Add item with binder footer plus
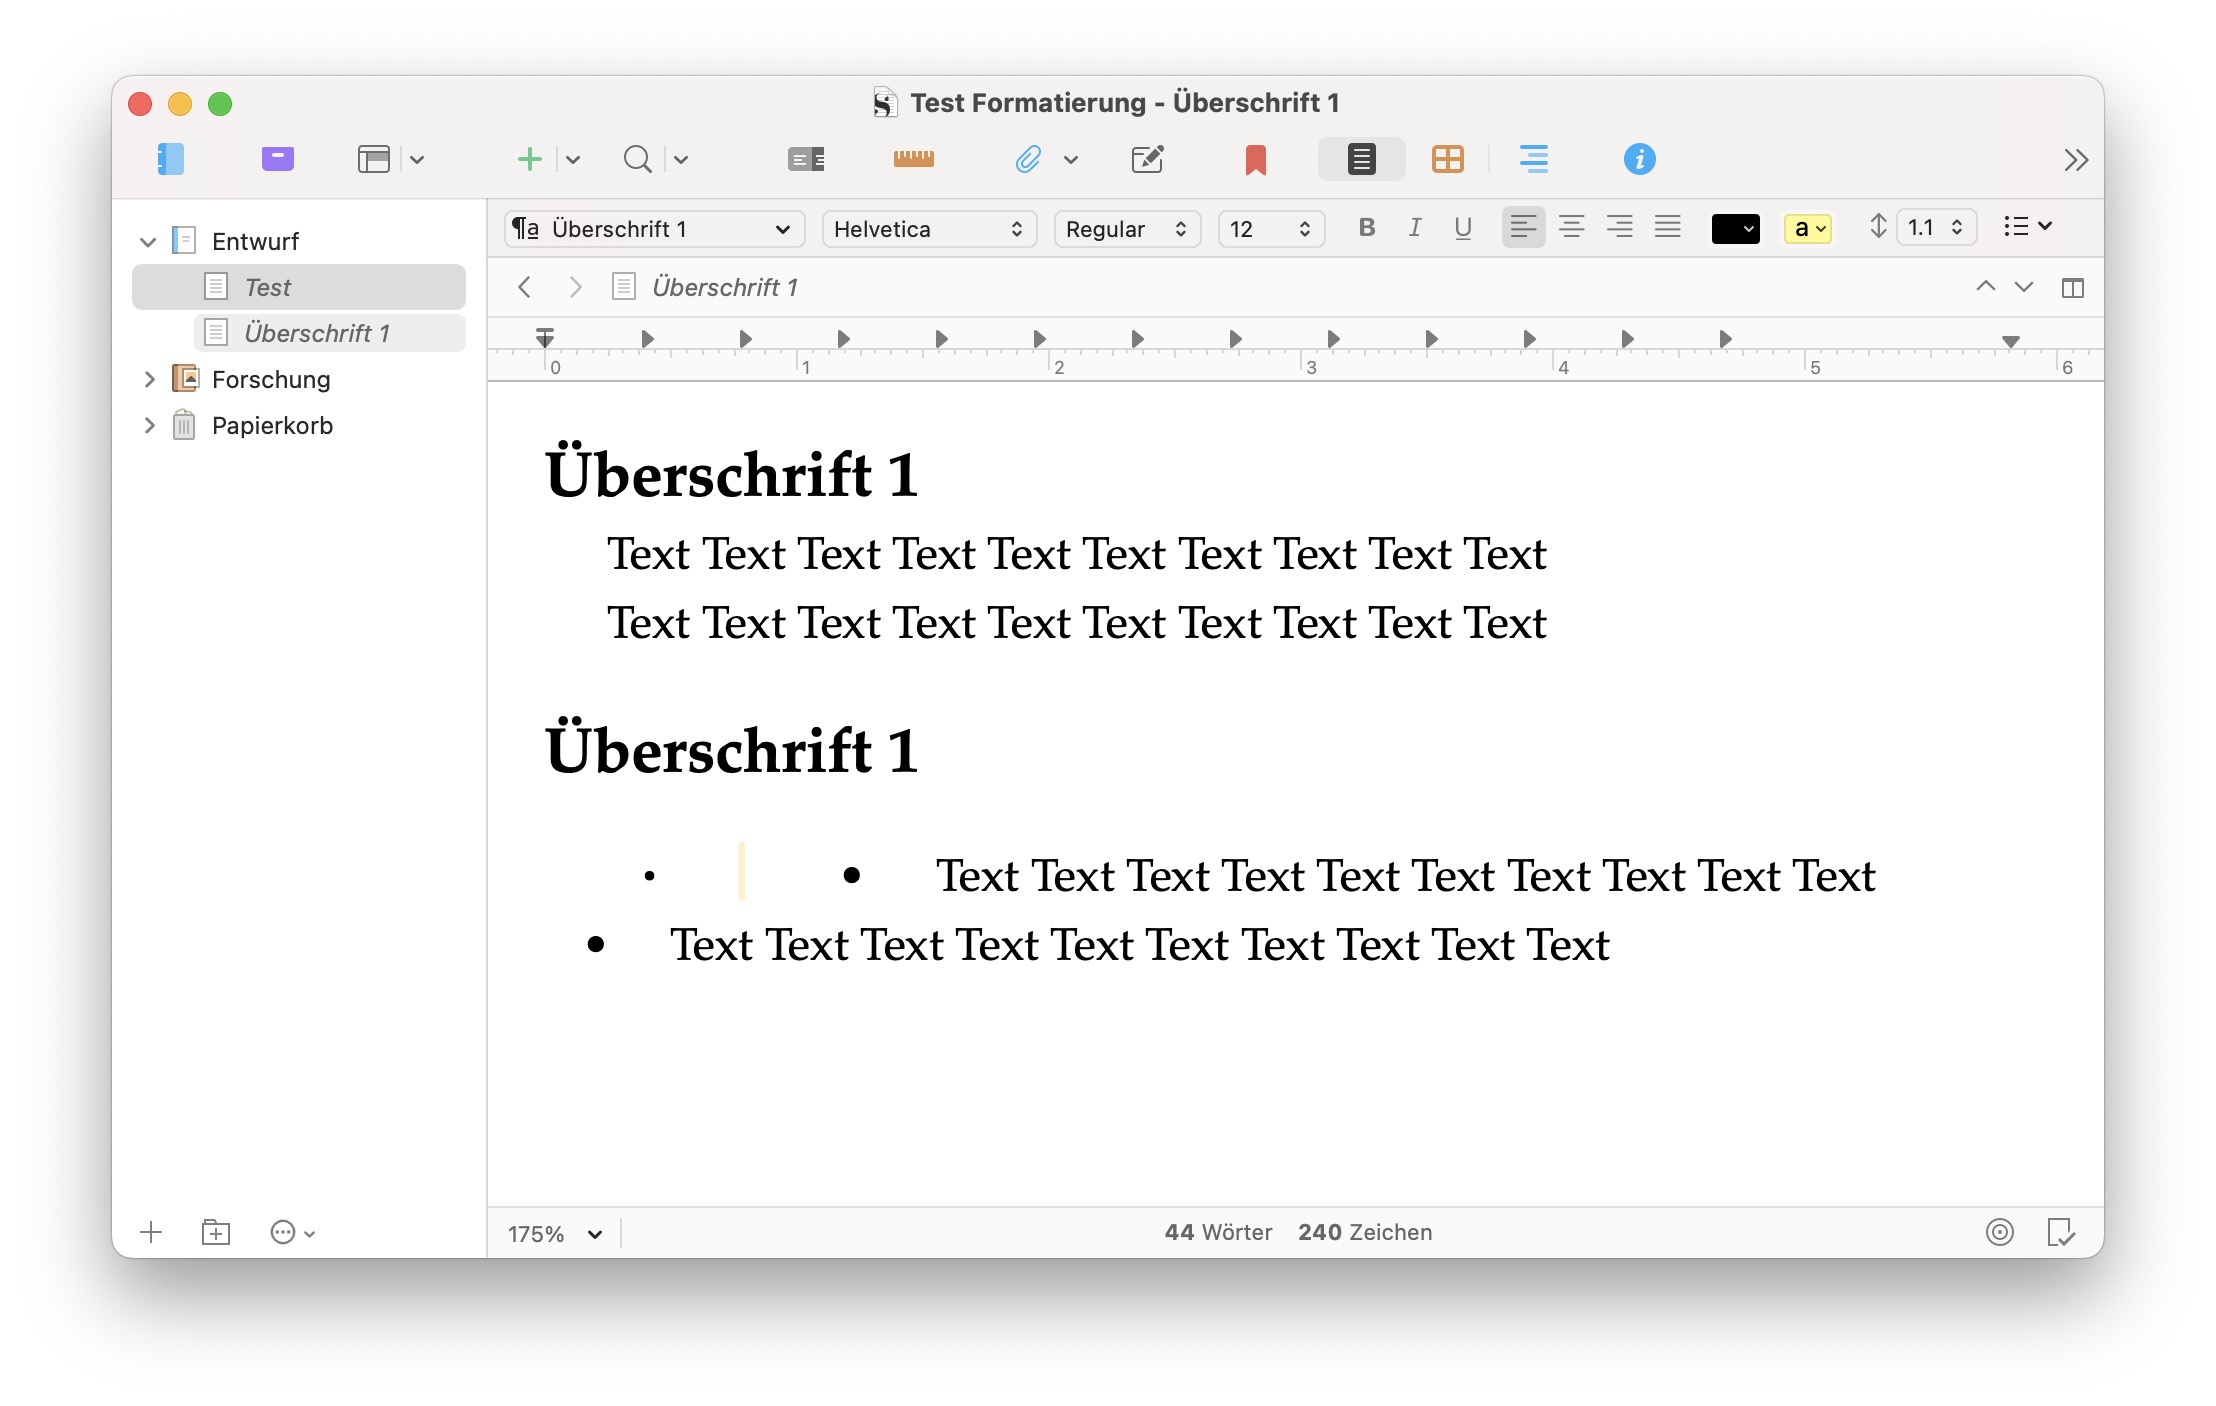2216x1406 pixels. tap(151, 1232)
